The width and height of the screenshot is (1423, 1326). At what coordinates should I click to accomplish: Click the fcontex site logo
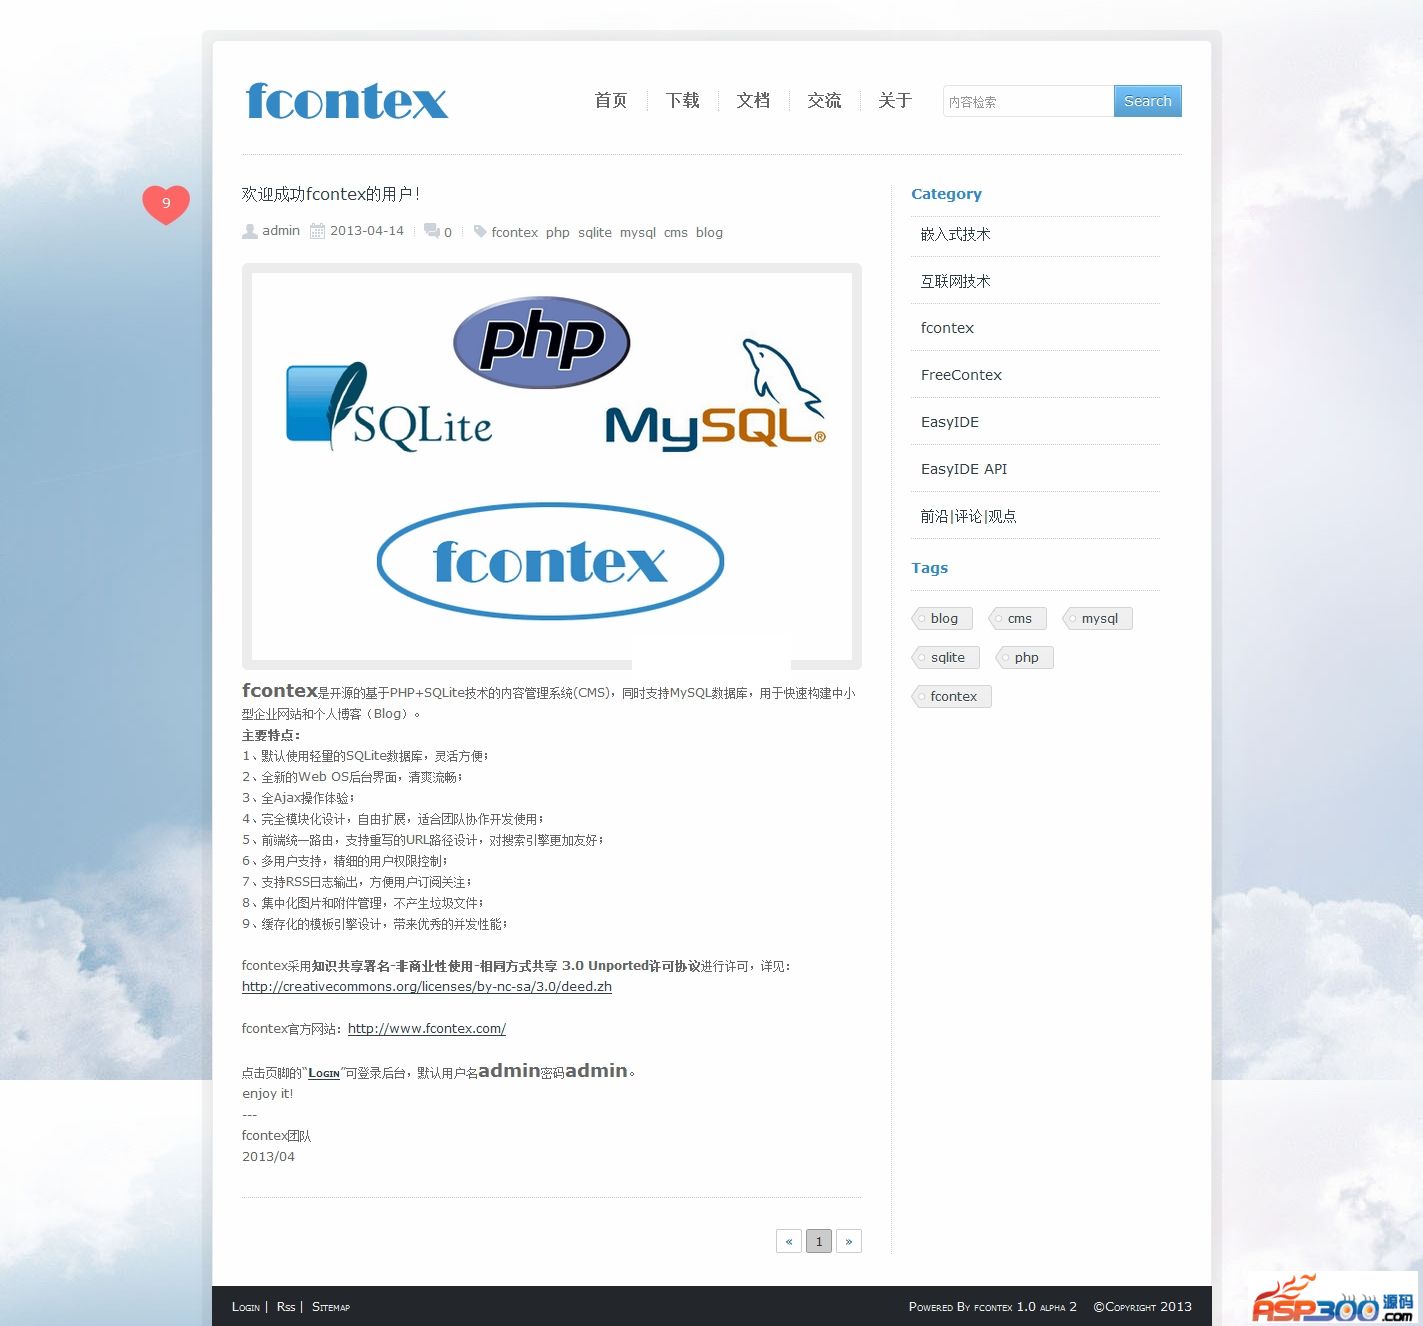[x=347, y=101]
